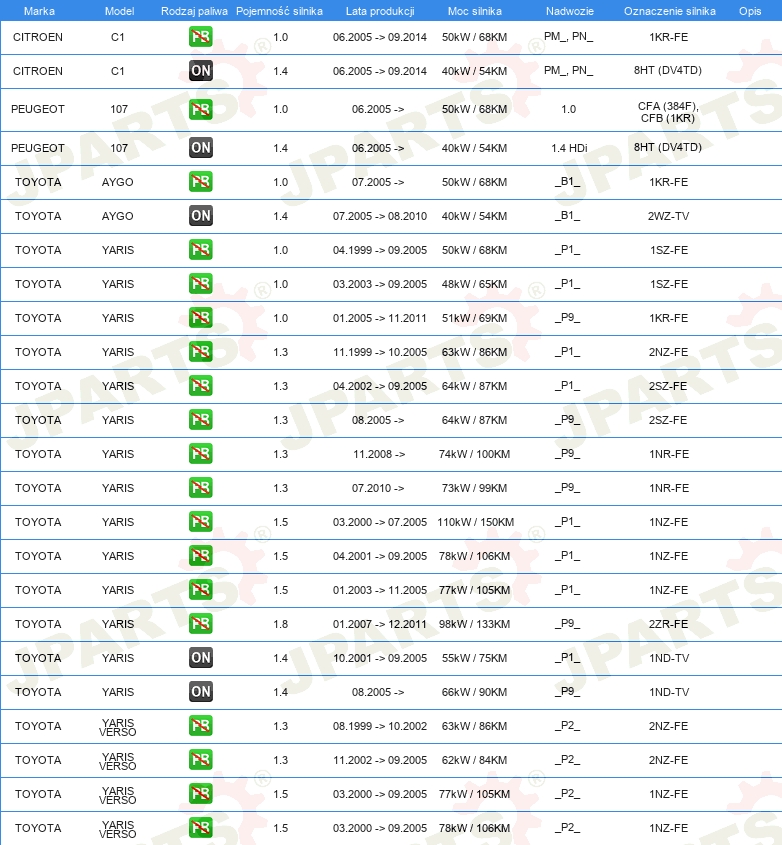Image resolution: width=782 pixels, height=845 pixels.
Task: Click the petrol icon in the Yaris 1.8 2ZR-FE row
Action: click(200, 623)
